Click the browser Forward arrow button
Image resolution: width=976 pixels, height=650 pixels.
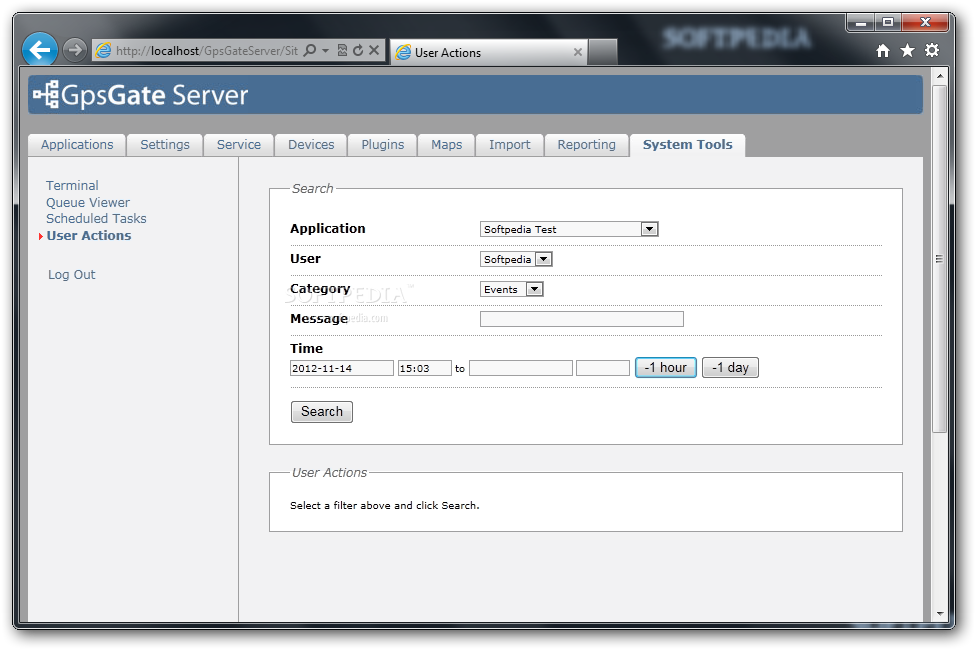(75, 50)
